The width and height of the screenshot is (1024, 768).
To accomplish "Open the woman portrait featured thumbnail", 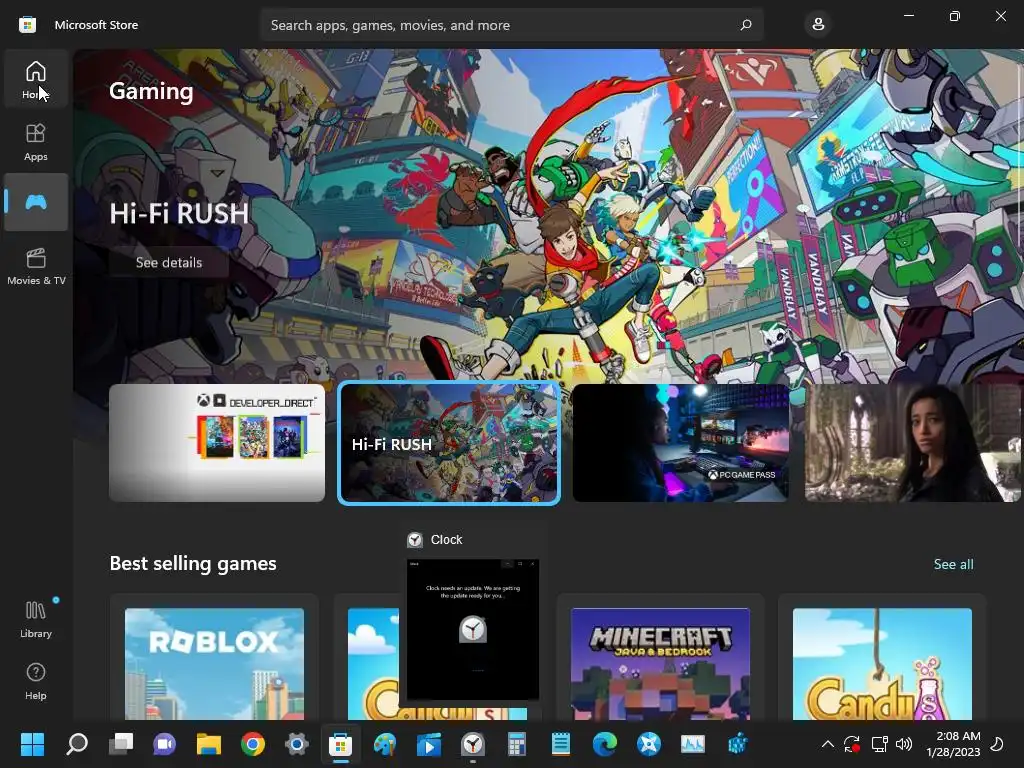I will coord(912,443).
